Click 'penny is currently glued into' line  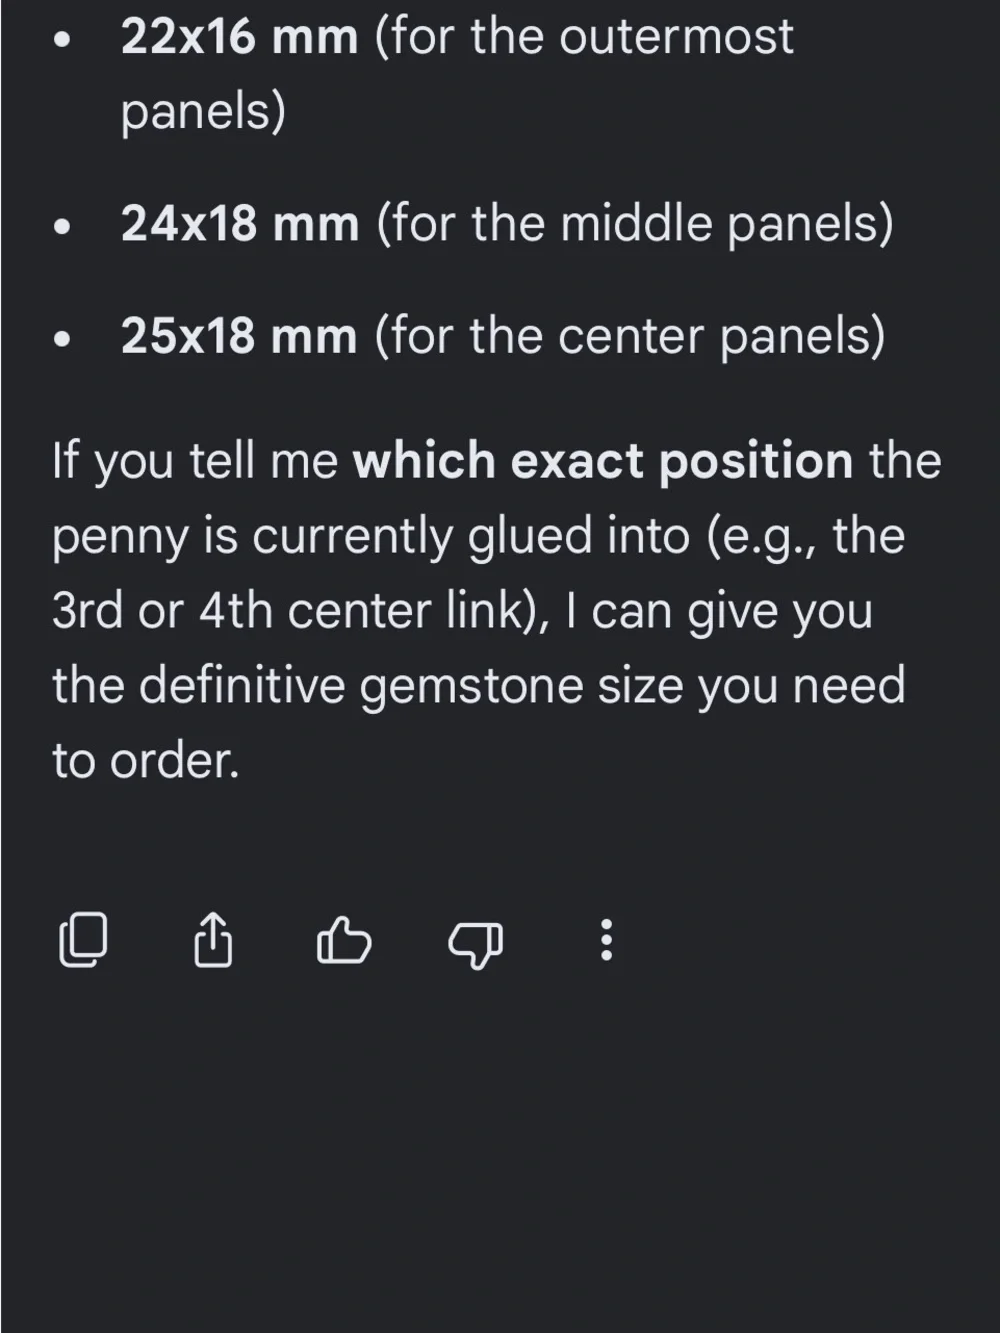click(371, 536)
